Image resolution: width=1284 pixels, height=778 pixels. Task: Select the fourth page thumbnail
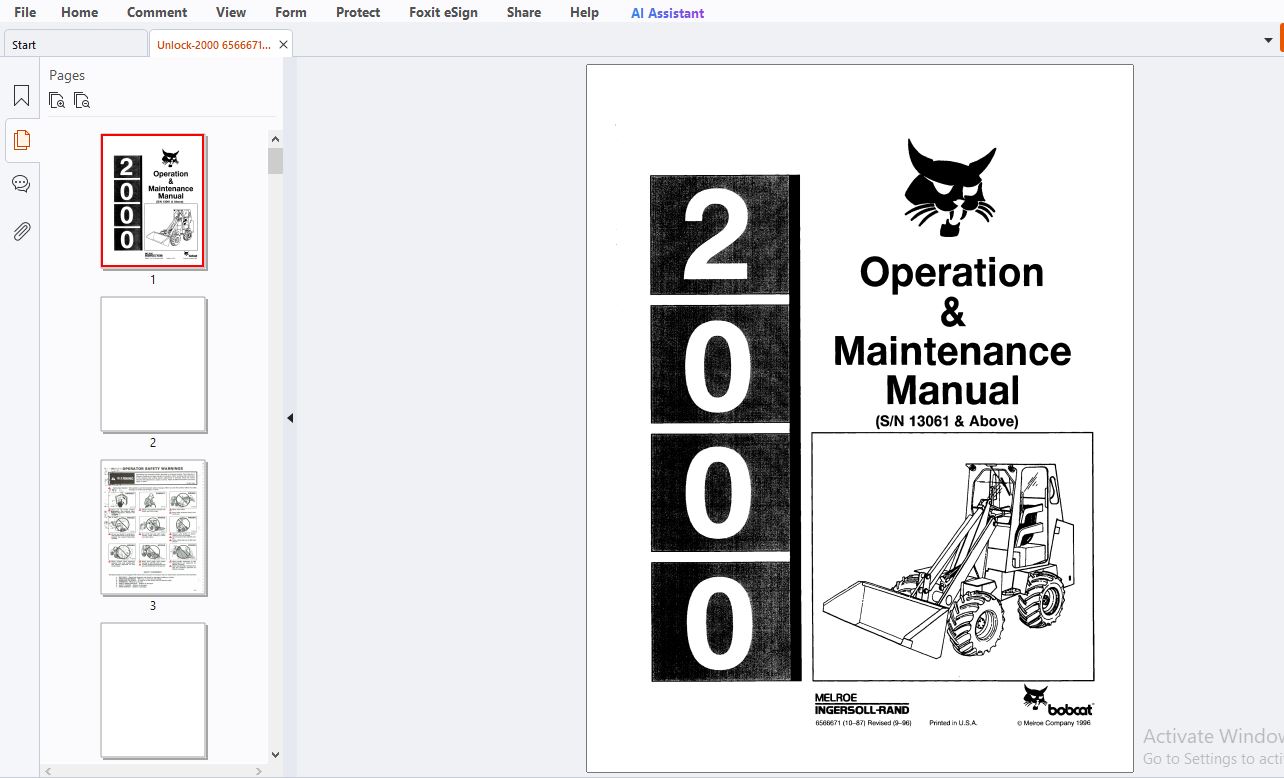point(153,690)
